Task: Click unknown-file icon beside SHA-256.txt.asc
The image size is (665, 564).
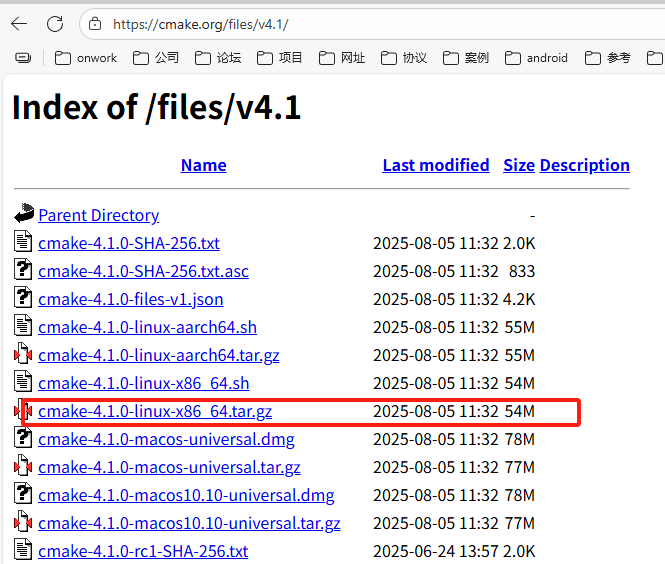Action: [x=23, y=269]
